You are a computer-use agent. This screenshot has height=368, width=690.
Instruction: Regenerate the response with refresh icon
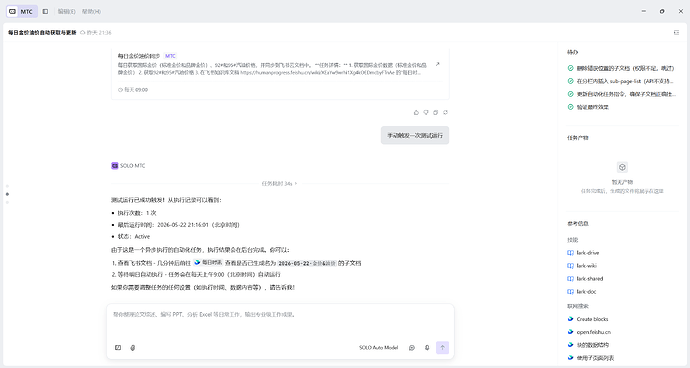click(x=445, y=113)
